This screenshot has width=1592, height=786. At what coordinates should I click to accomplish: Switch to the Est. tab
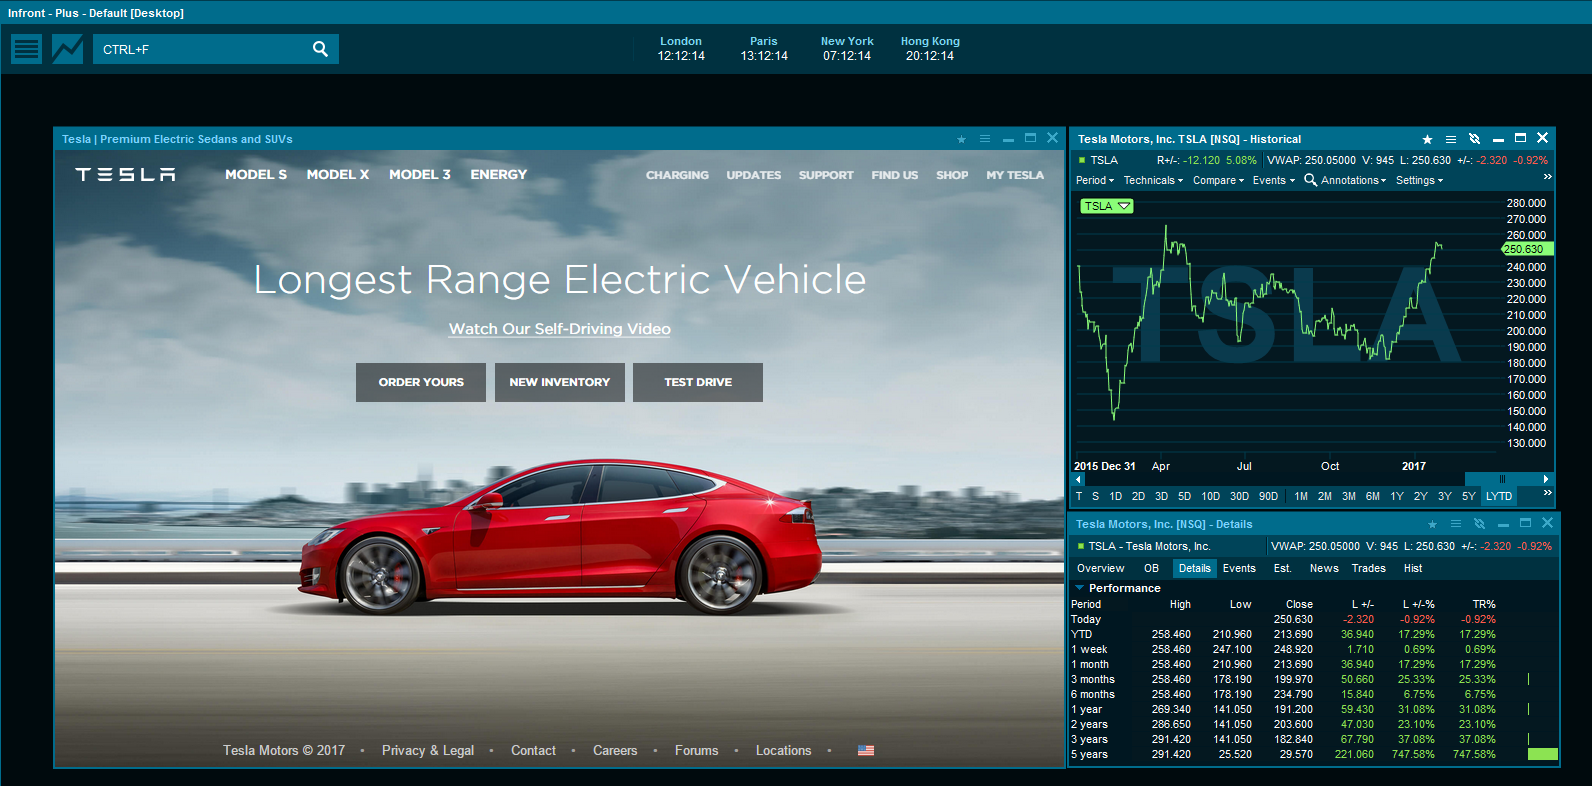click(x=1282, y=568)
